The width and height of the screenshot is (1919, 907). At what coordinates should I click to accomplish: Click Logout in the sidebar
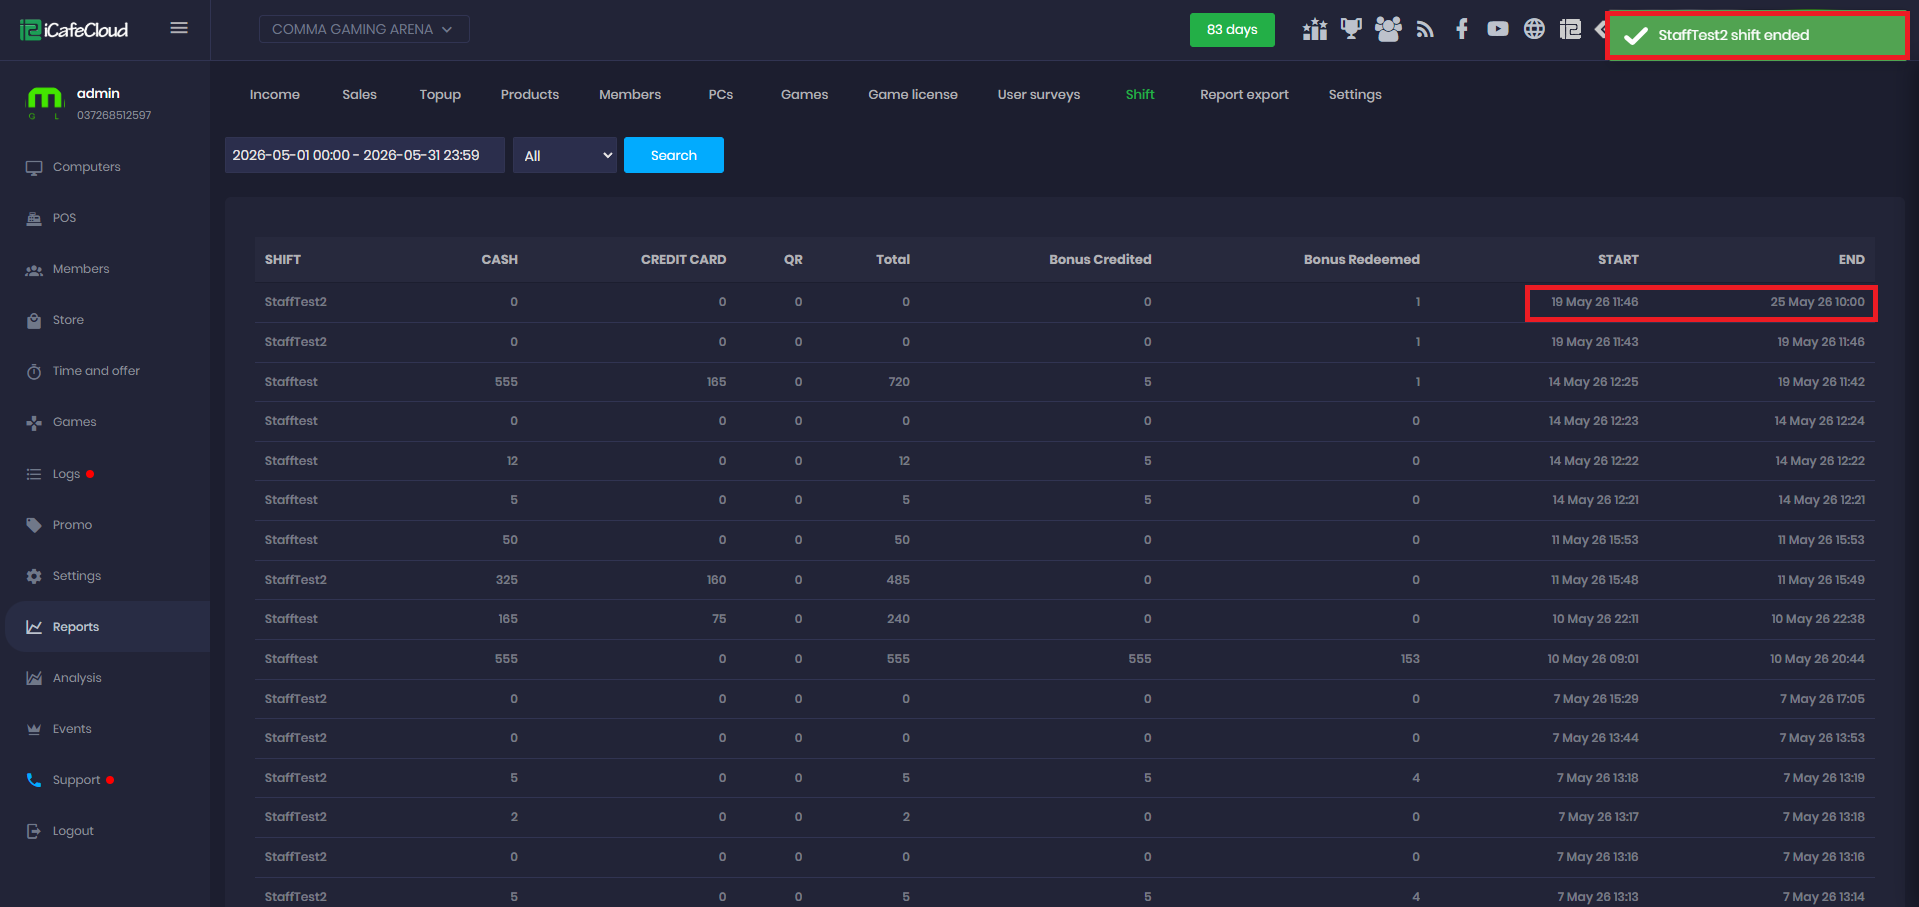coord(73,831)
